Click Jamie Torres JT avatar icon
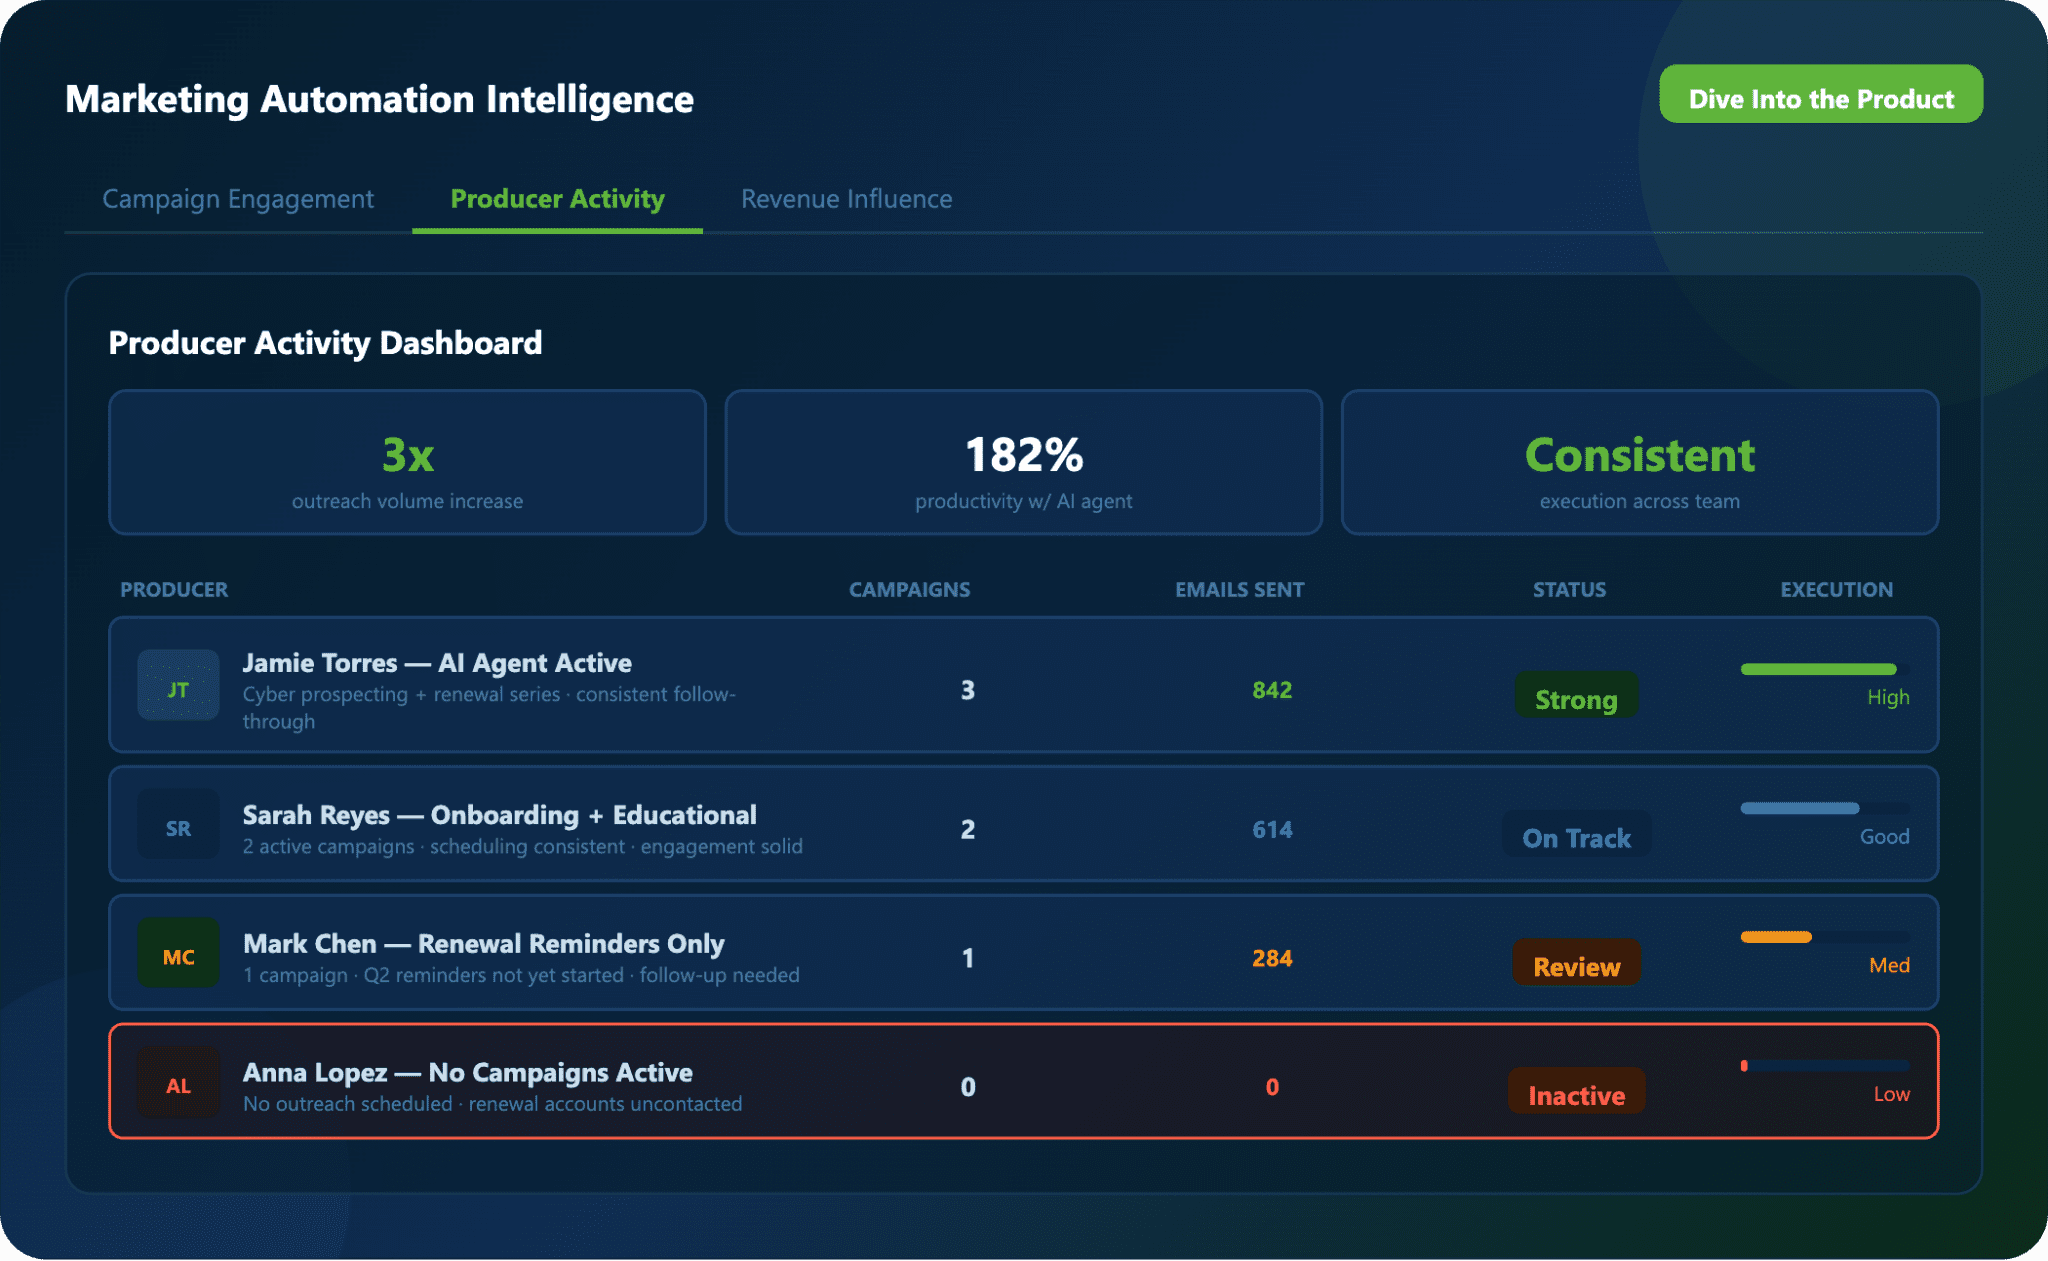2048x1261 pixels. tap(178, 686)
